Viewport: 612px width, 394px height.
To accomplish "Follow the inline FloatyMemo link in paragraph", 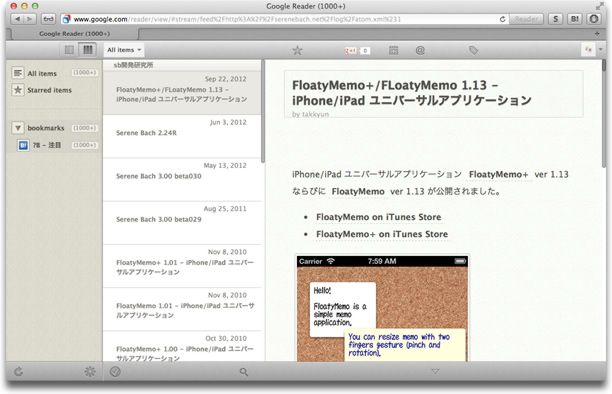I will [x=358, y=191].
